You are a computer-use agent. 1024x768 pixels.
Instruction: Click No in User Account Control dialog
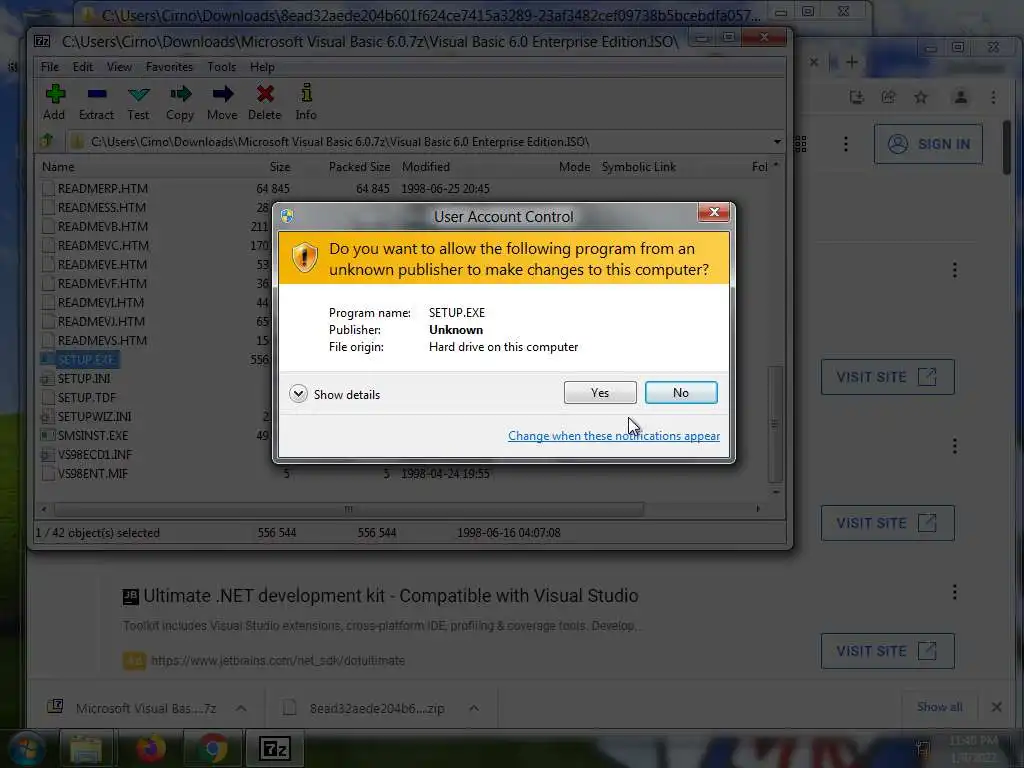pos(680,392)
